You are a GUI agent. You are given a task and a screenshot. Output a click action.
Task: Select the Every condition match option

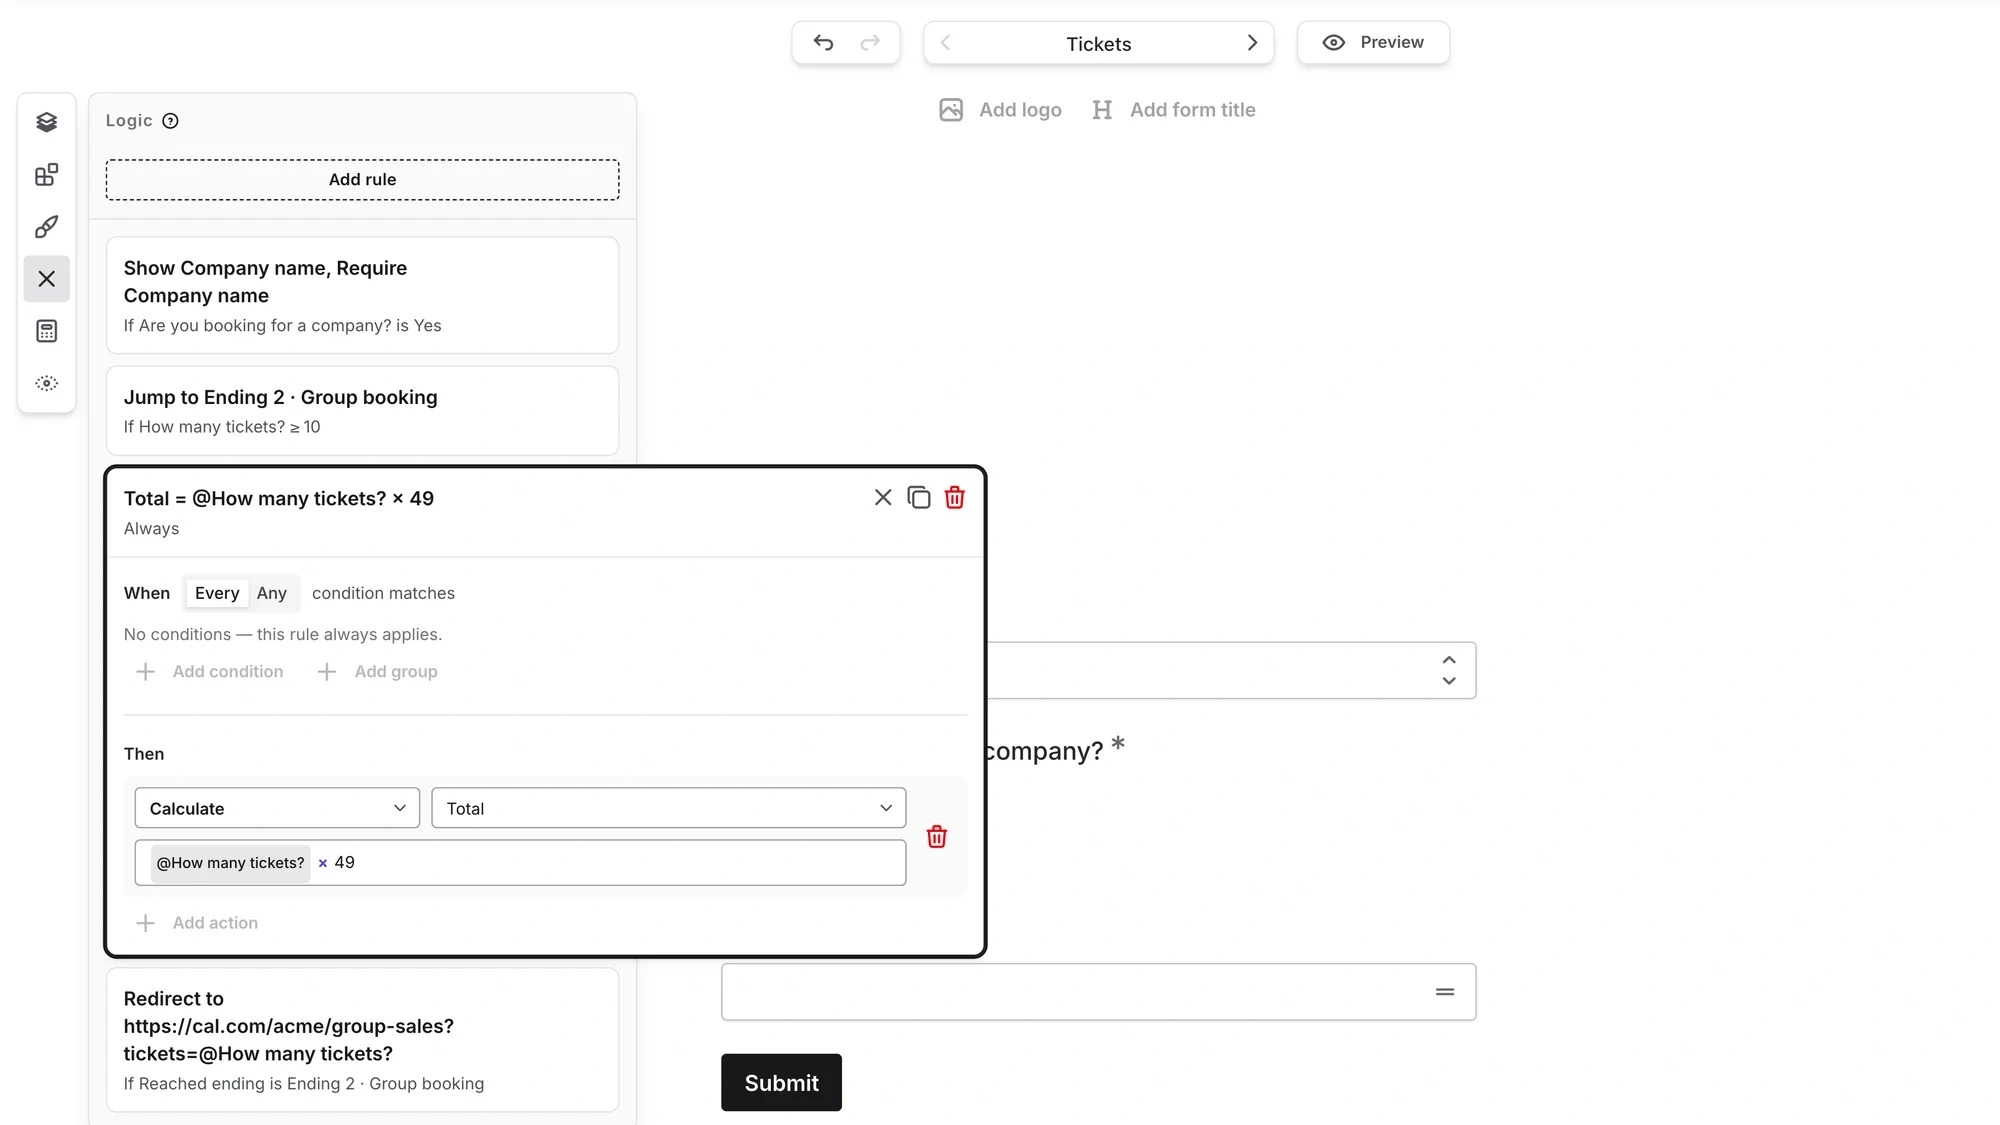click(x=217, y=593)
